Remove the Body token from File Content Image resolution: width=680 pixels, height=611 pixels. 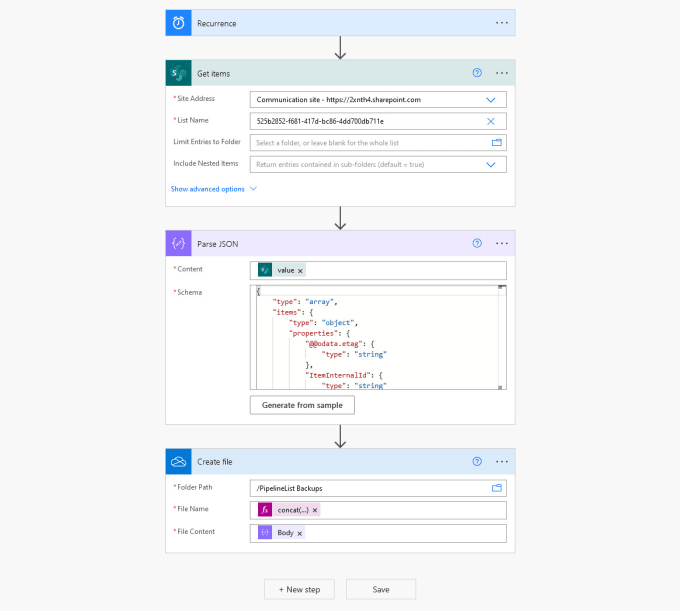pyautogui.click(x=300, y=533)
